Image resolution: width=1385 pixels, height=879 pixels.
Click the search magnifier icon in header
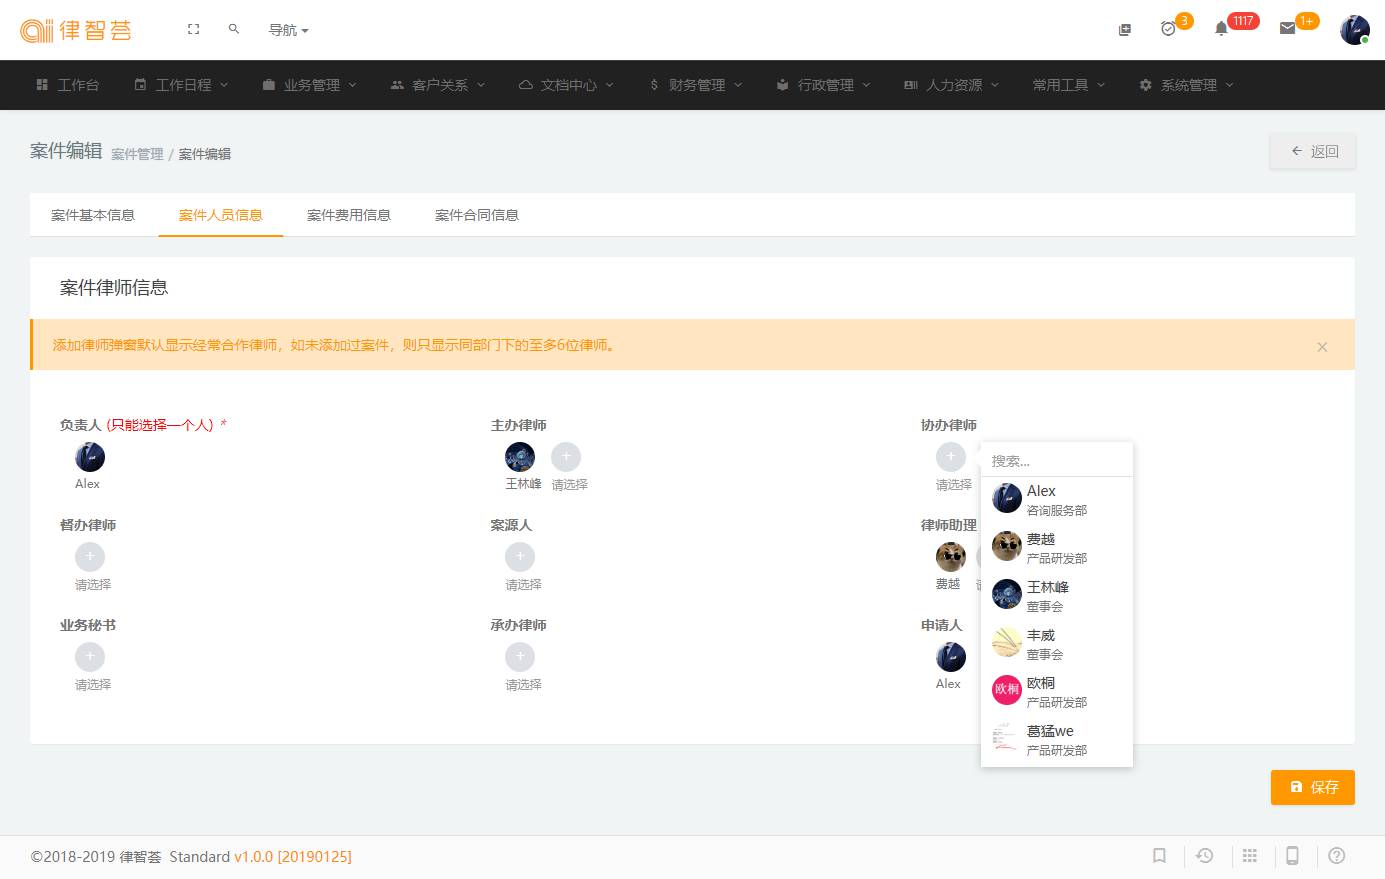pos(234,30)
